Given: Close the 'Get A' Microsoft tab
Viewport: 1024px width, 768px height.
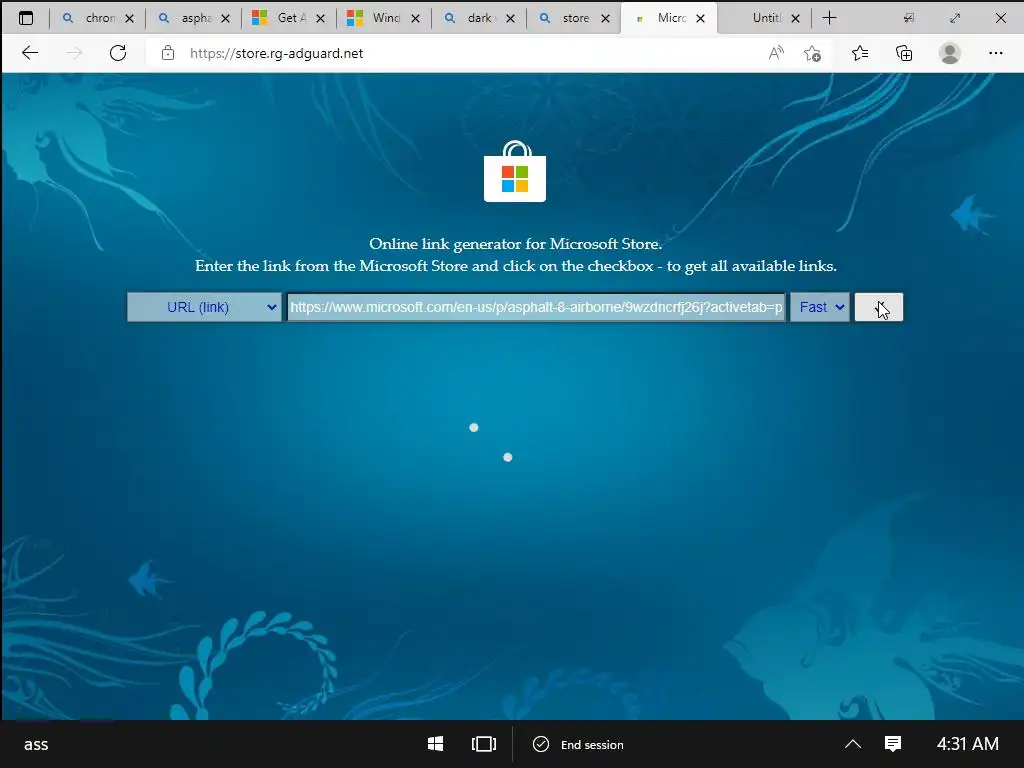Looking at the screenshot, I should (321, 18).
